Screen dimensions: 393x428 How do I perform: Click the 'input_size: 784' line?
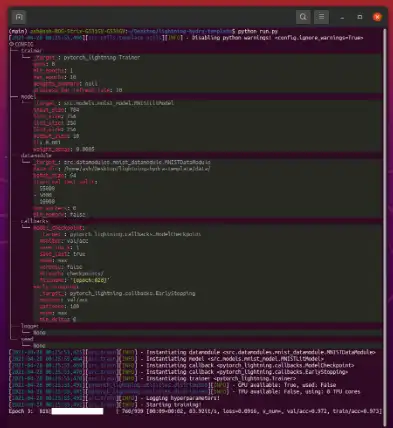coord(56,110)
